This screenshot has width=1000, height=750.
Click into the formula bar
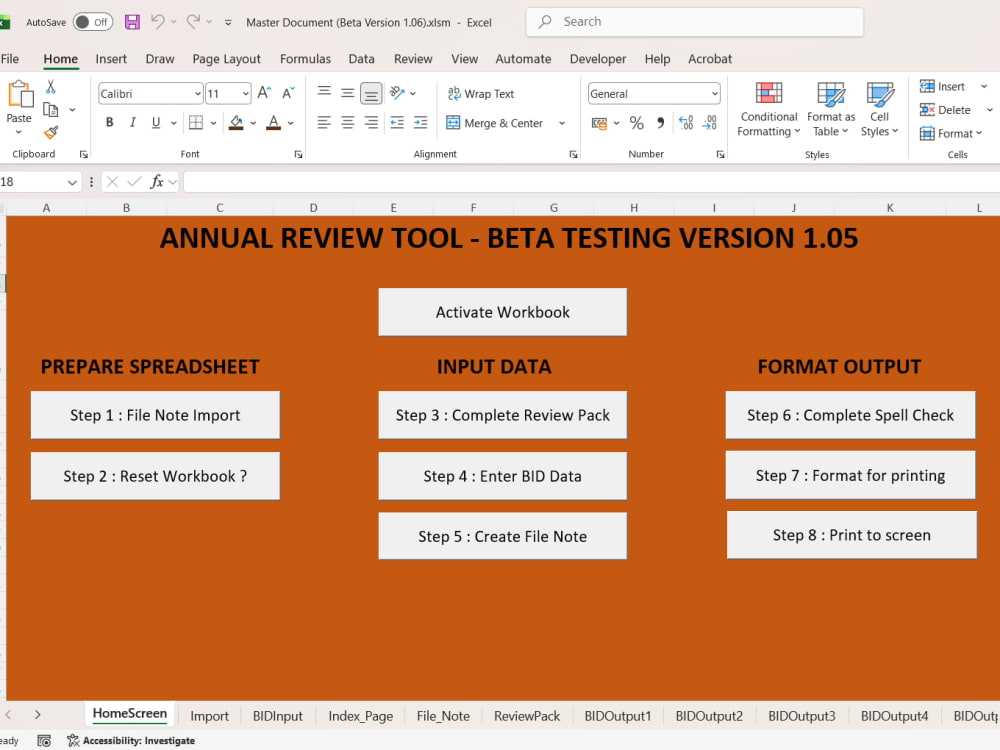pos(591,182)
